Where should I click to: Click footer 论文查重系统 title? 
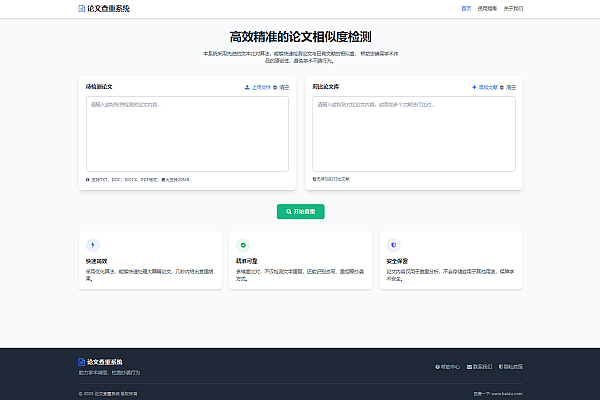click(x=104, y=362)
